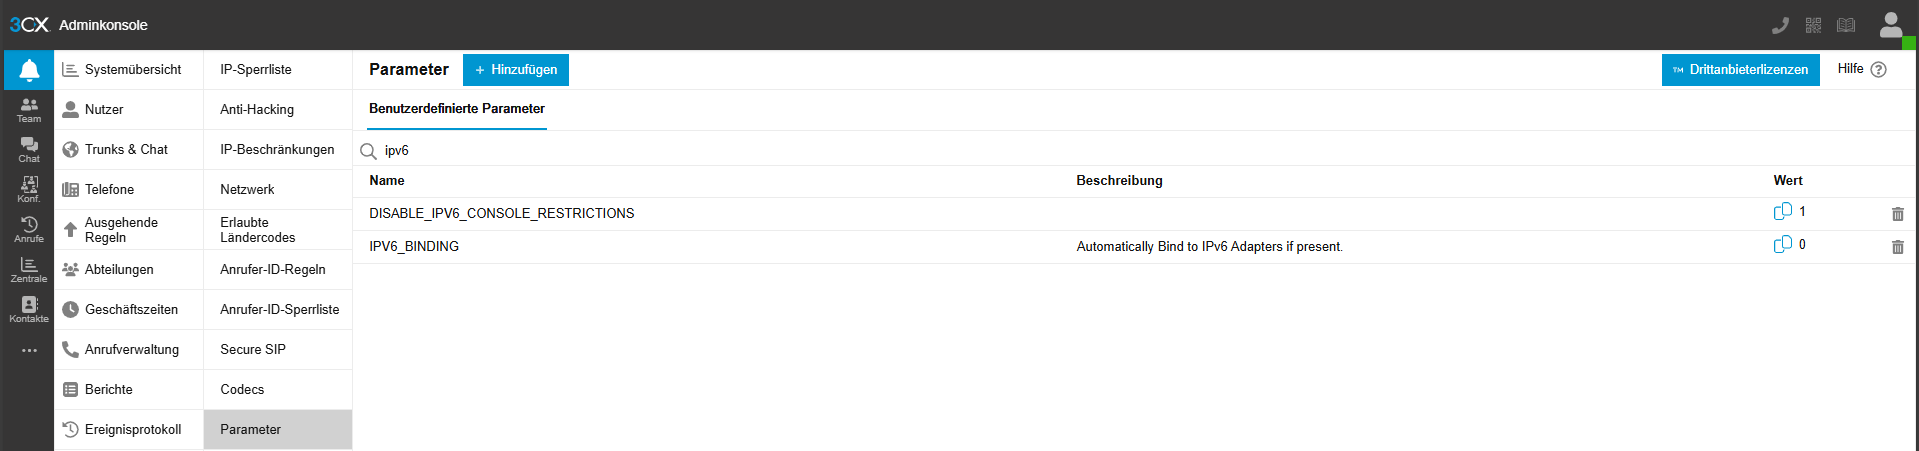The image size is (1919, 451).
Task: Open the notifications bell icon
Action: pos(29,70)
